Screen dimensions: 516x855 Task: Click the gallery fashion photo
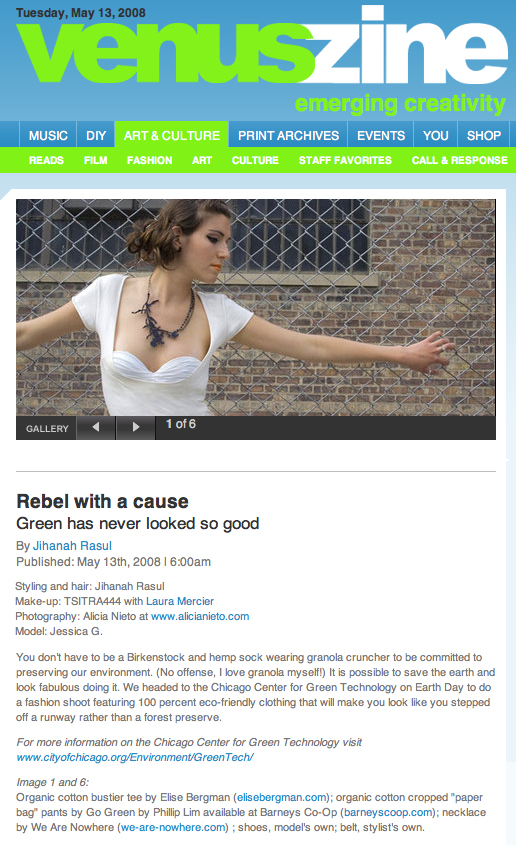point(256,308)
